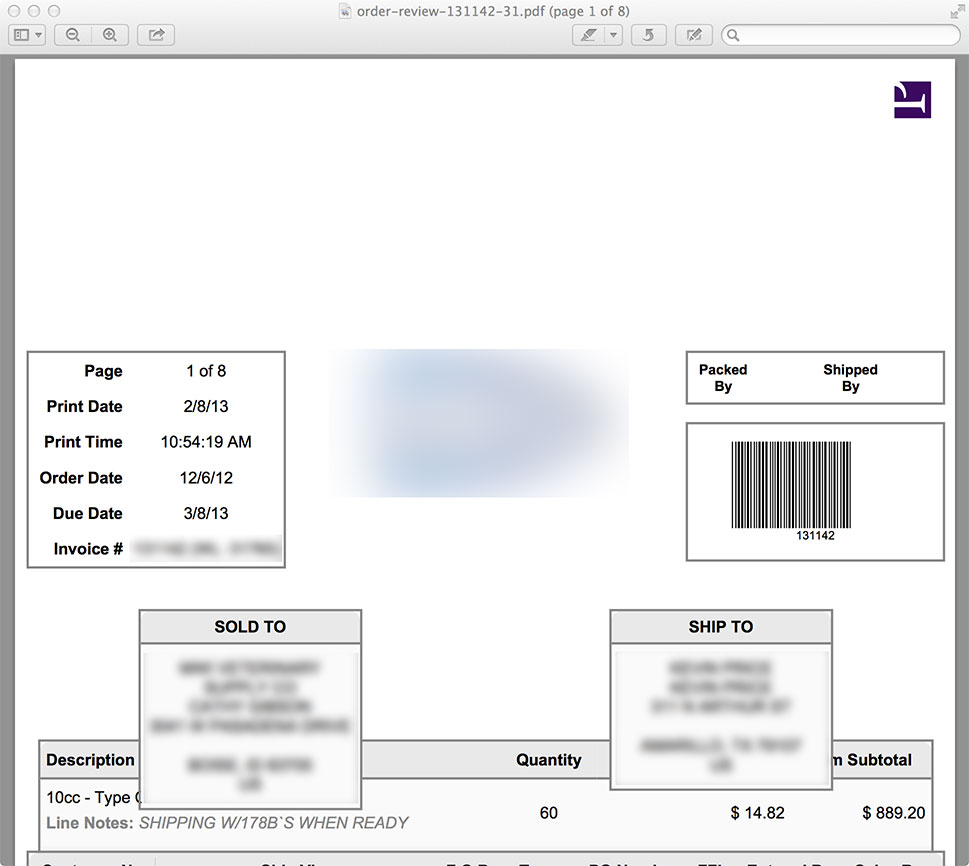Click the purple logo on the page
This screenshot has height=866, width=969.
pyautogui.click(x=912, y=100)
